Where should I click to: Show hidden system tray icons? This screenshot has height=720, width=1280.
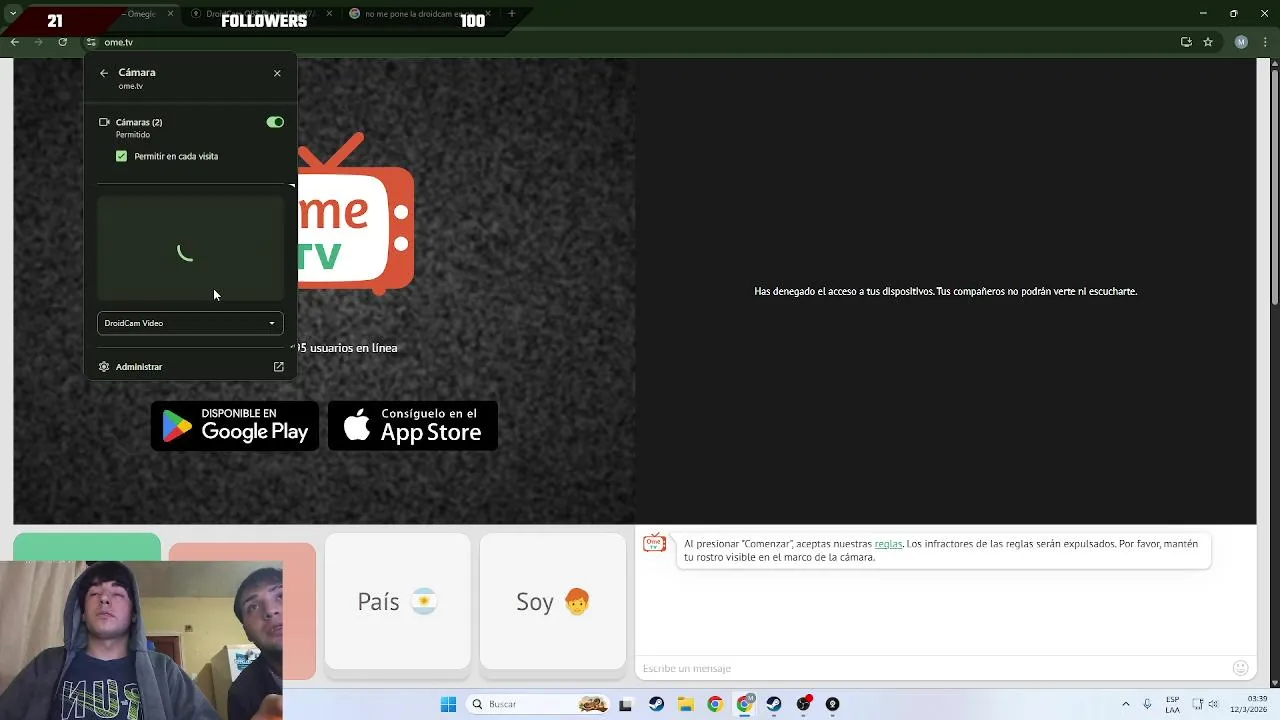(x=1125, y=704)
